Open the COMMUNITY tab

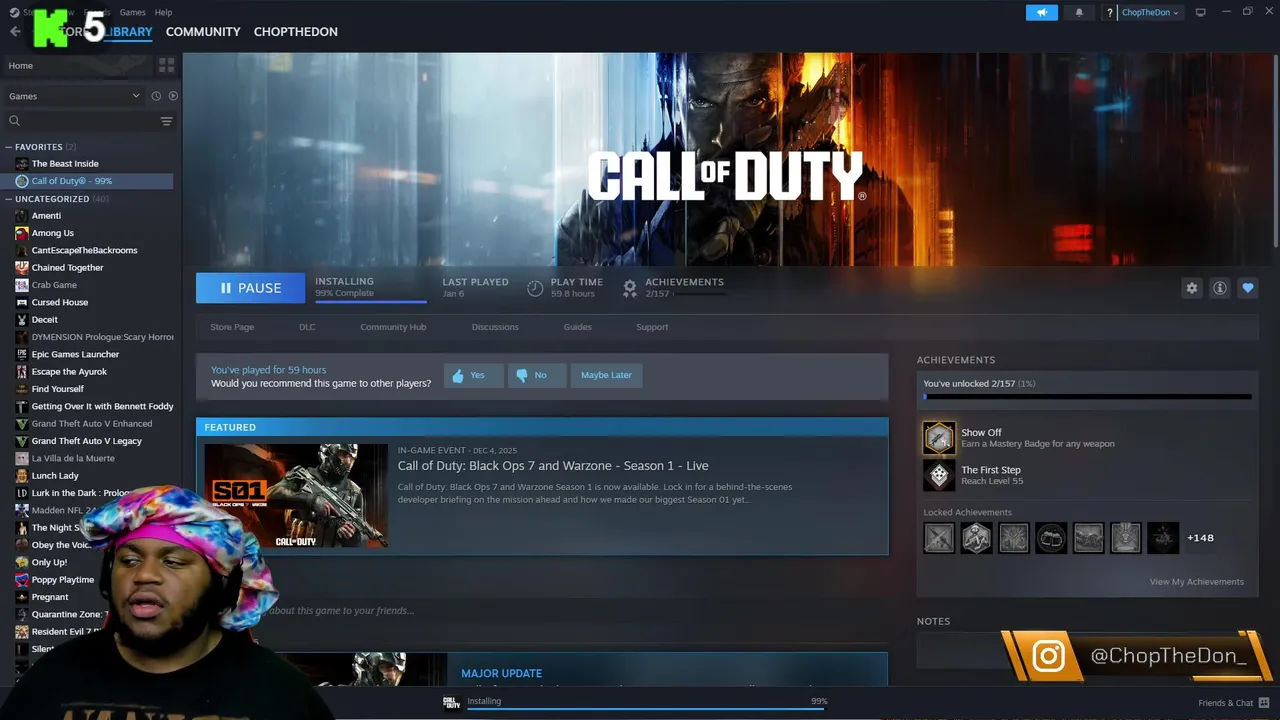pyautogui.click(x=203, y=32)
